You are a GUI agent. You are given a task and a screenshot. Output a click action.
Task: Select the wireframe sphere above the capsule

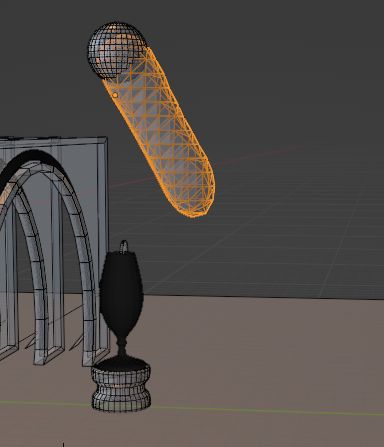117,51
